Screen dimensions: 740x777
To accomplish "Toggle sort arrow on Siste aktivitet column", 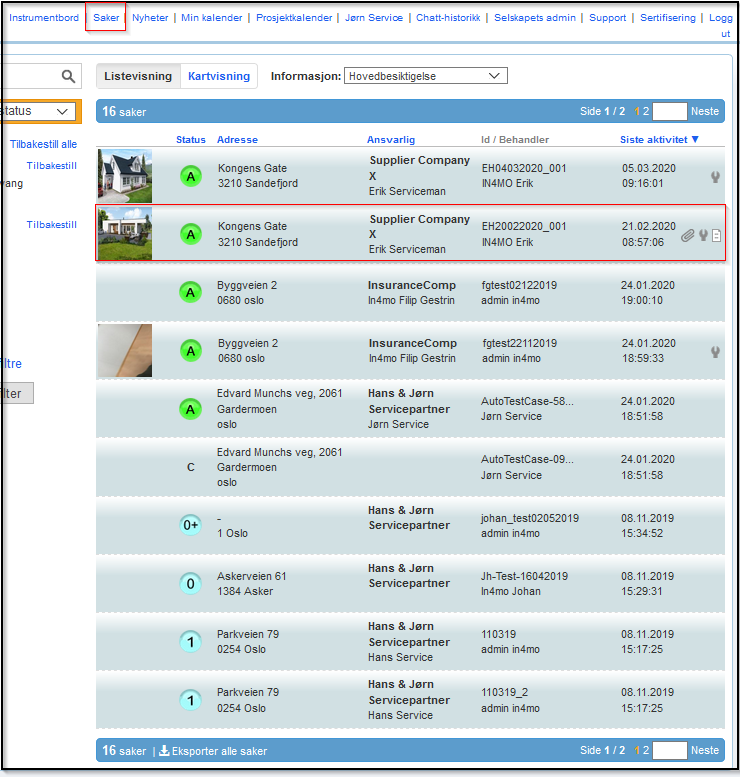I will (x=695, y=140).
